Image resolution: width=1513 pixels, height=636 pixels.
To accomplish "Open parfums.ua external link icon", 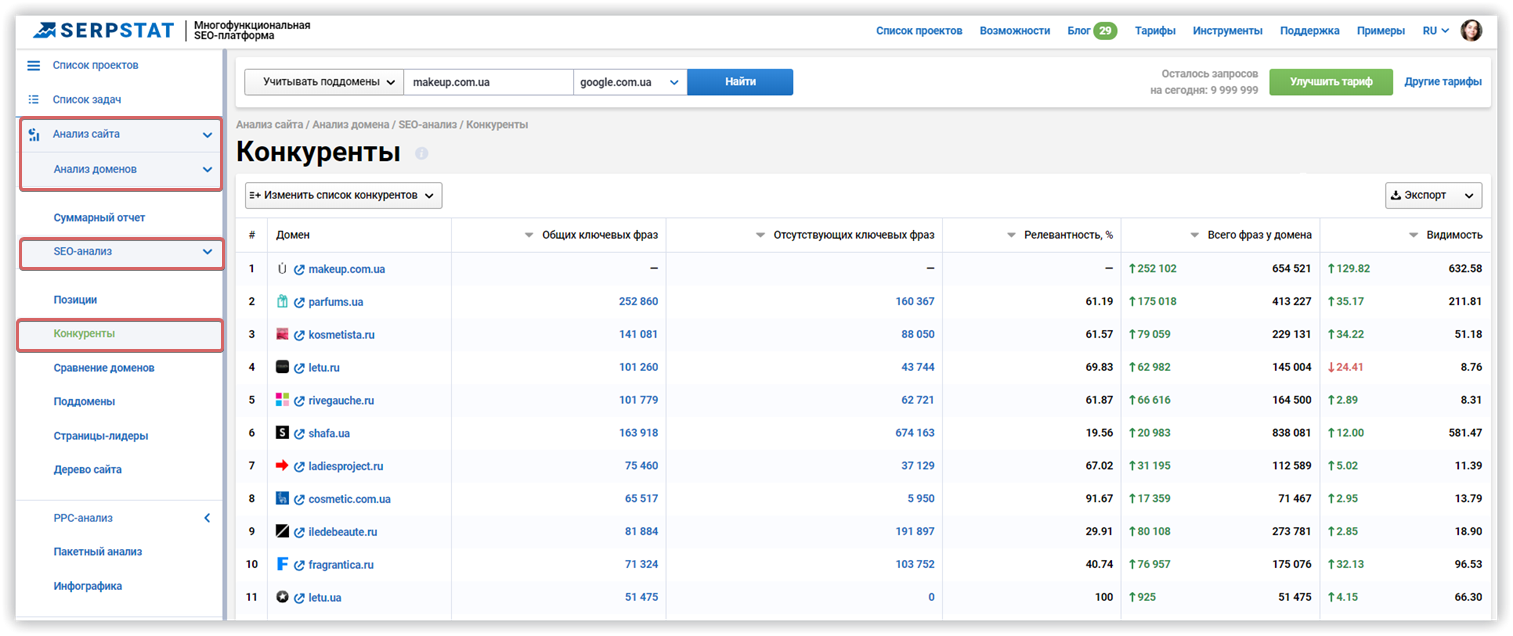I will 299,302.
